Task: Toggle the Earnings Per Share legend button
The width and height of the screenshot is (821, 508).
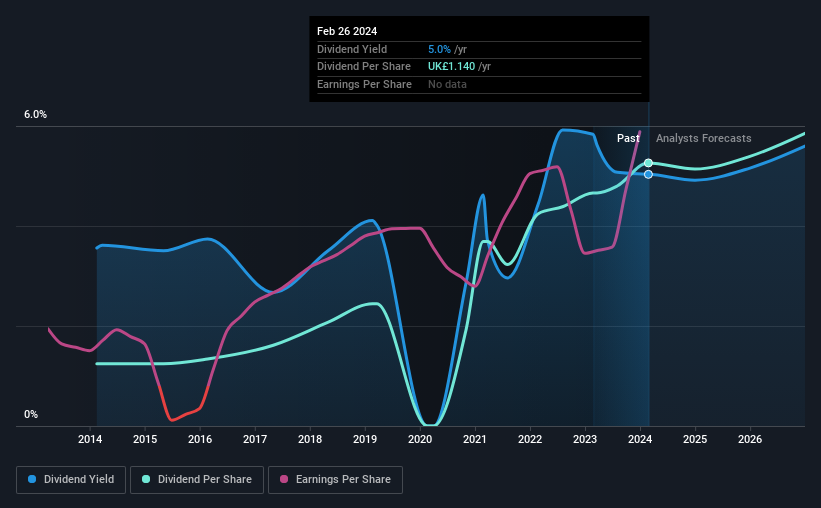Action: click(x=335, y=480)
